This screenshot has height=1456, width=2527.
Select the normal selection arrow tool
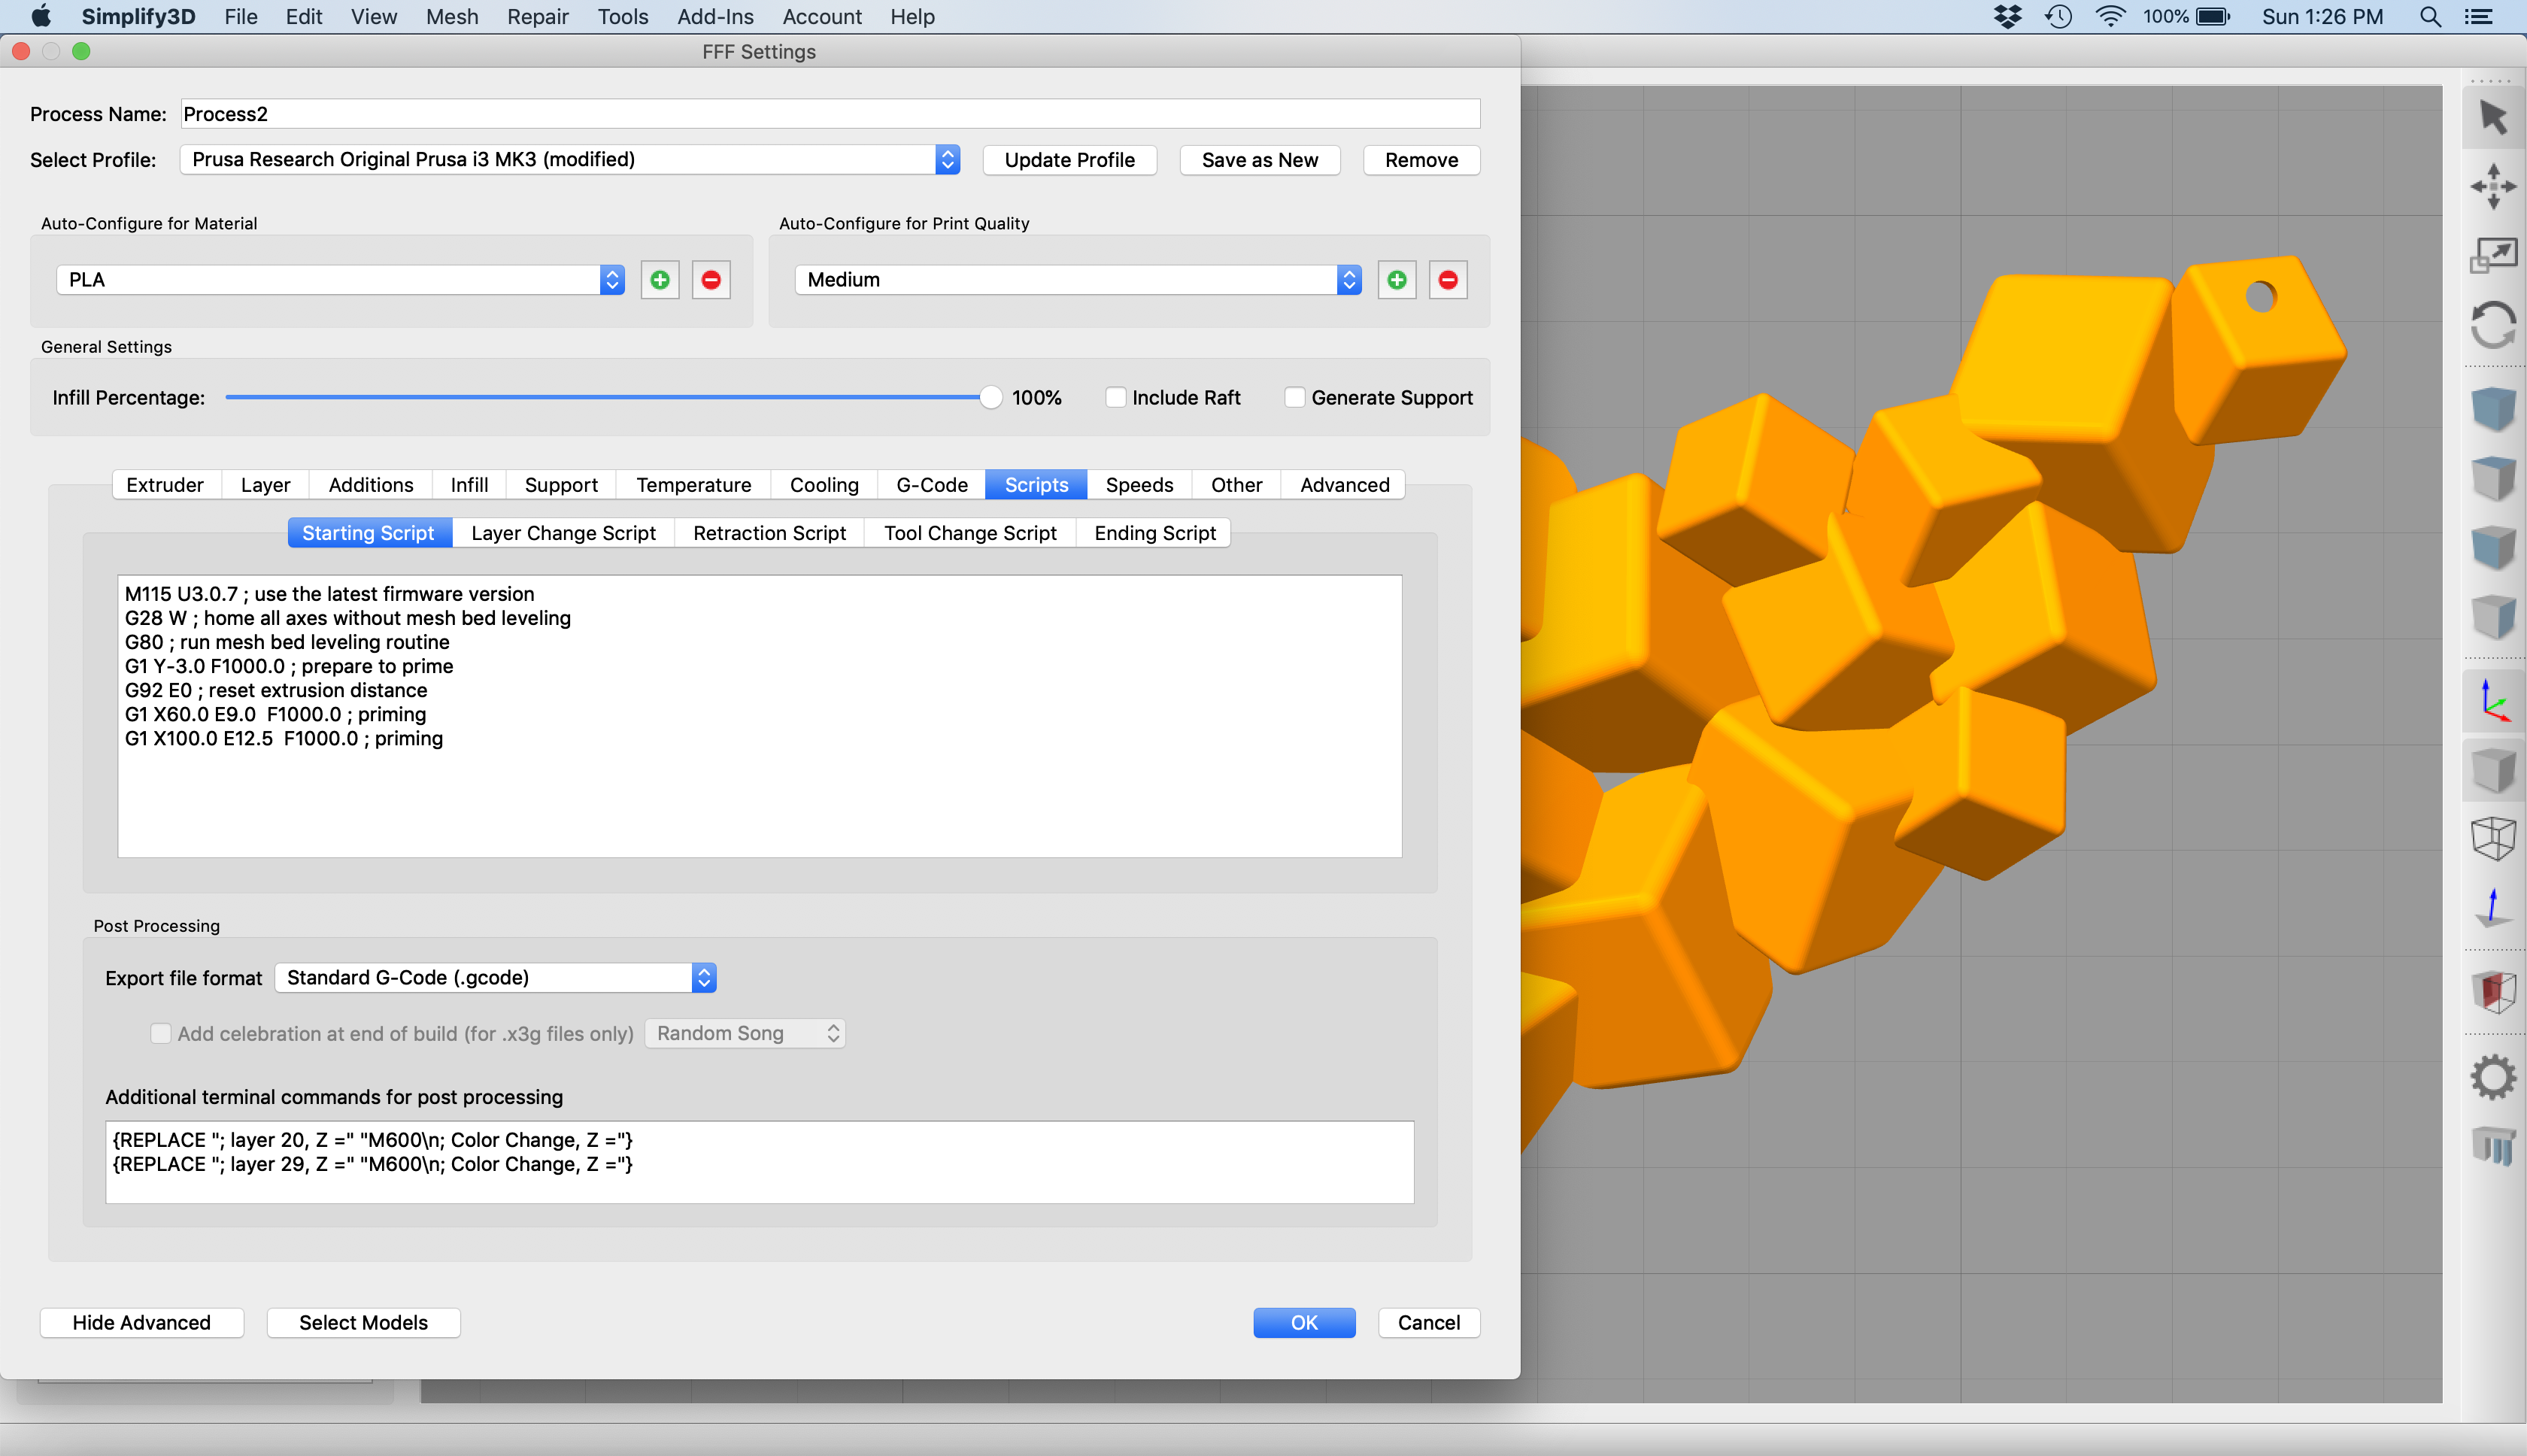pyautogui.click(x=2493, y=118)
